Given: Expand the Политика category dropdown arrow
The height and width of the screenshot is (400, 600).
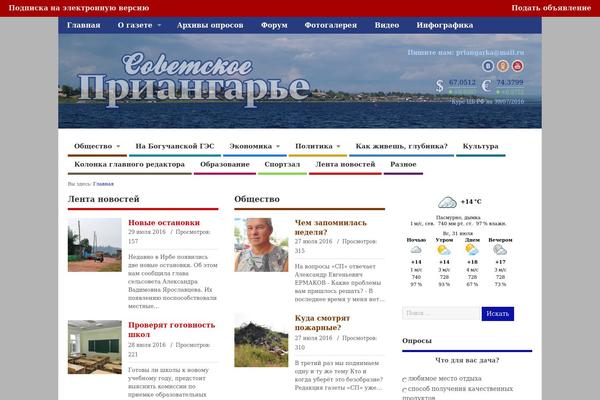Looking at the screenshot, I should click(338, 146).
